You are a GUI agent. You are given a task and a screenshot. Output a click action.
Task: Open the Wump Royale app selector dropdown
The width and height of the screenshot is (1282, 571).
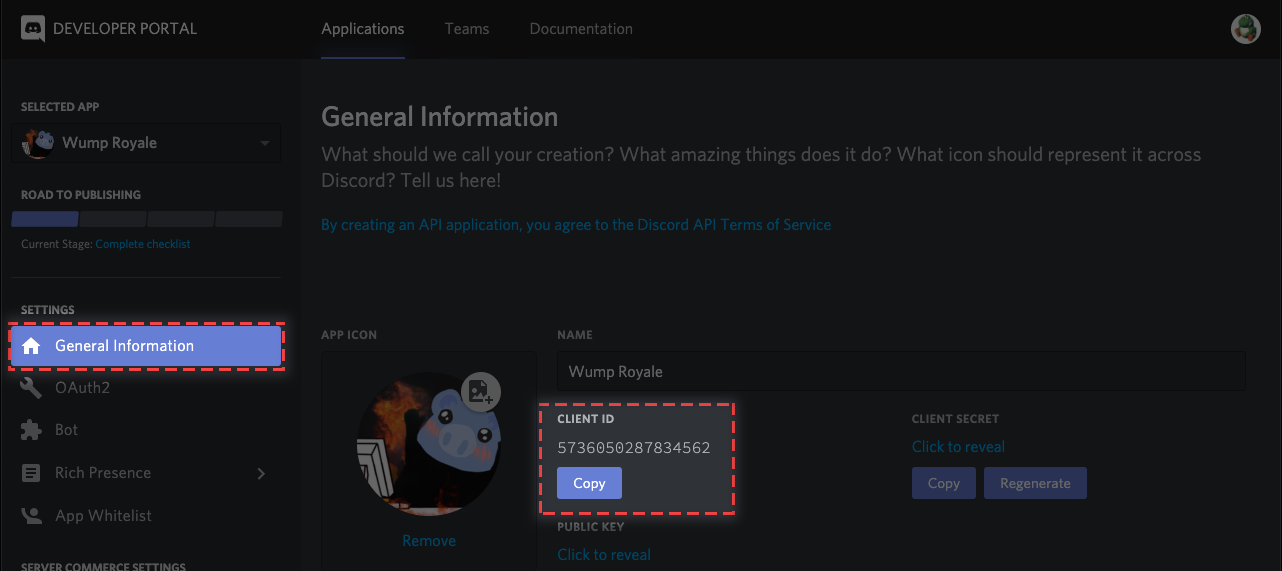coord(147,143)
